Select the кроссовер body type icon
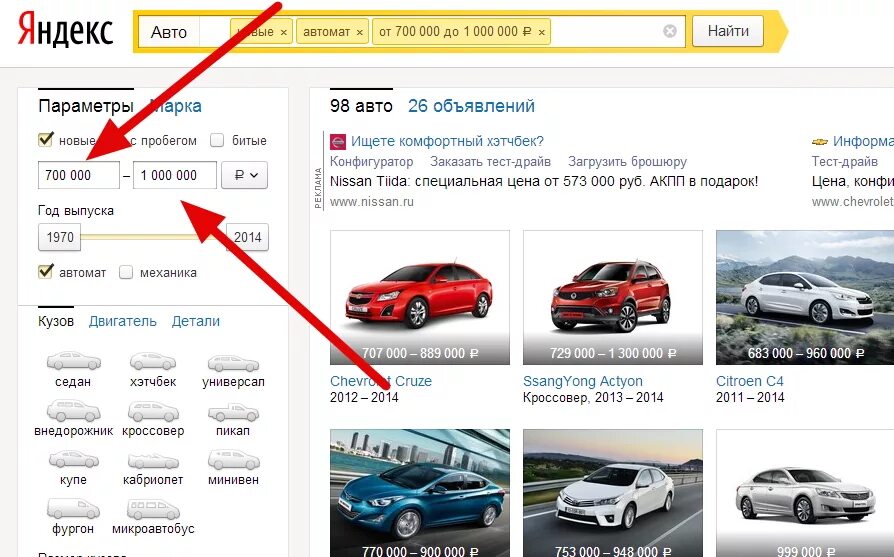Image resolution: width=894 pixels, height=557 pixels. pyautogui.click(x=153, y=411)
